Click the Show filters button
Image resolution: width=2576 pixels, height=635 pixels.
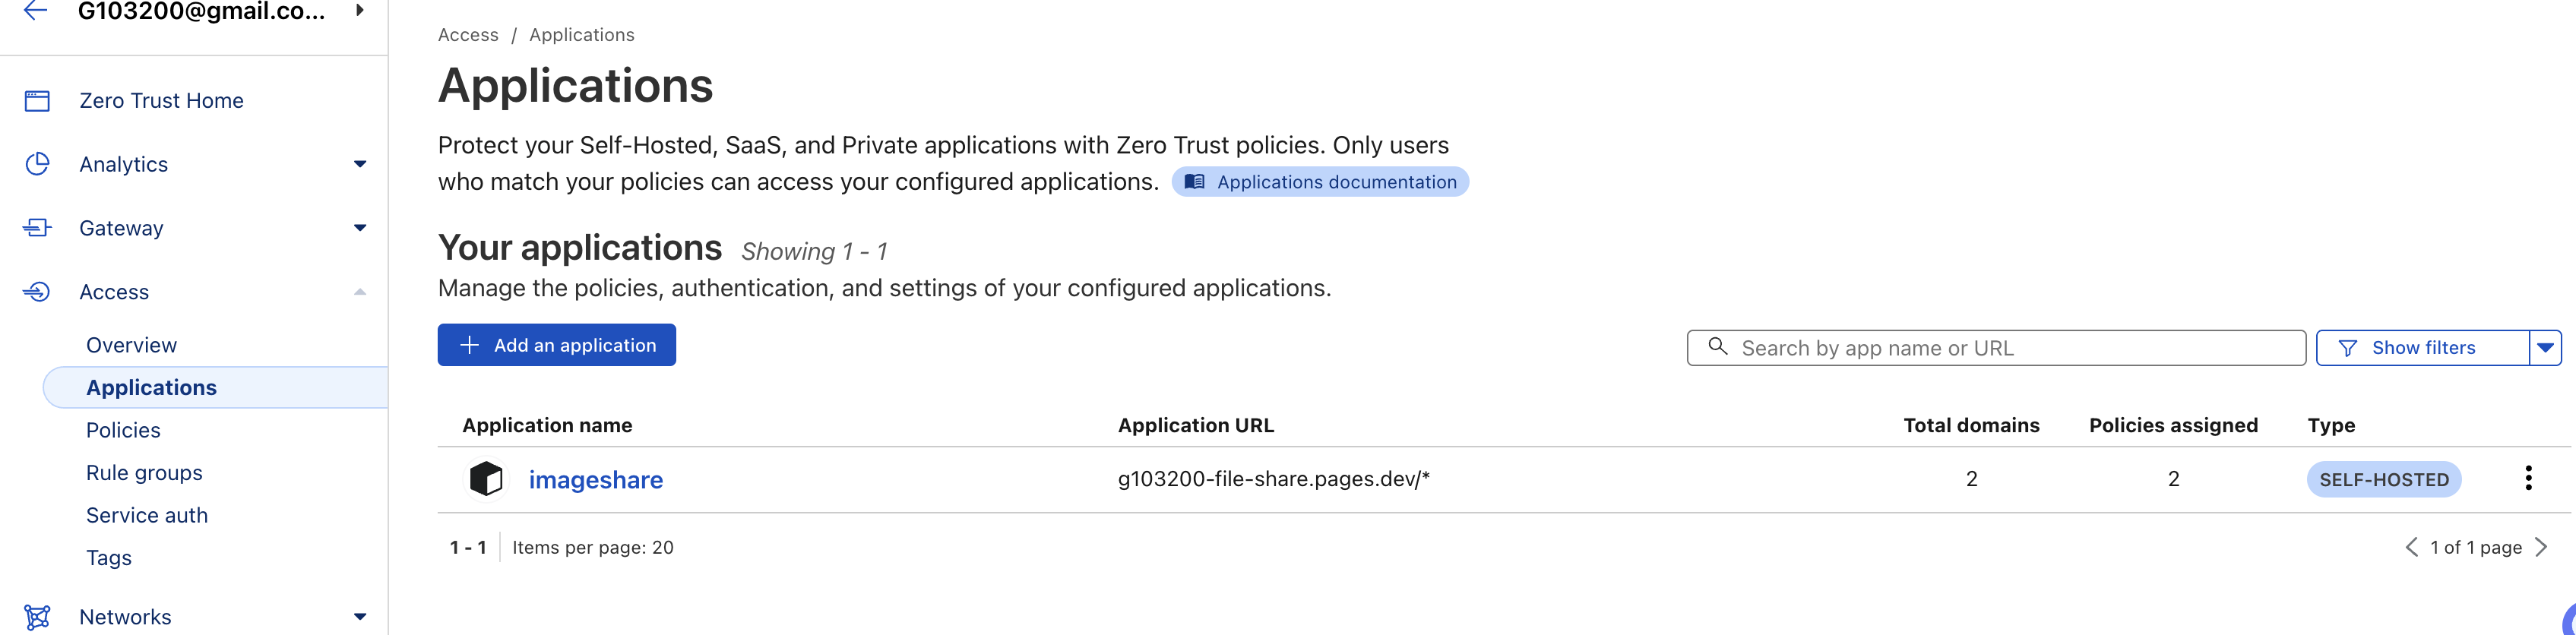2422,348
